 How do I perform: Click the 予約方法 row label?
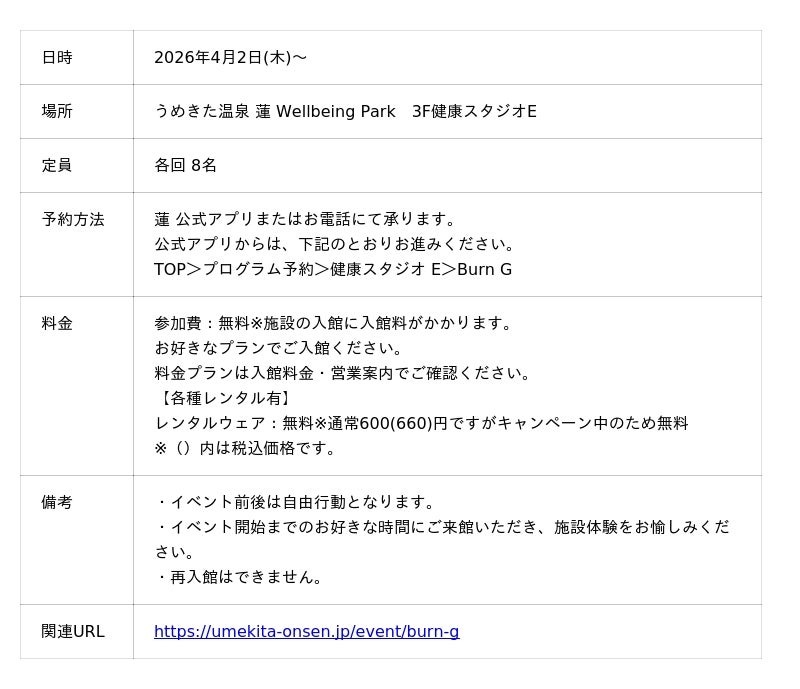(73, 220)
